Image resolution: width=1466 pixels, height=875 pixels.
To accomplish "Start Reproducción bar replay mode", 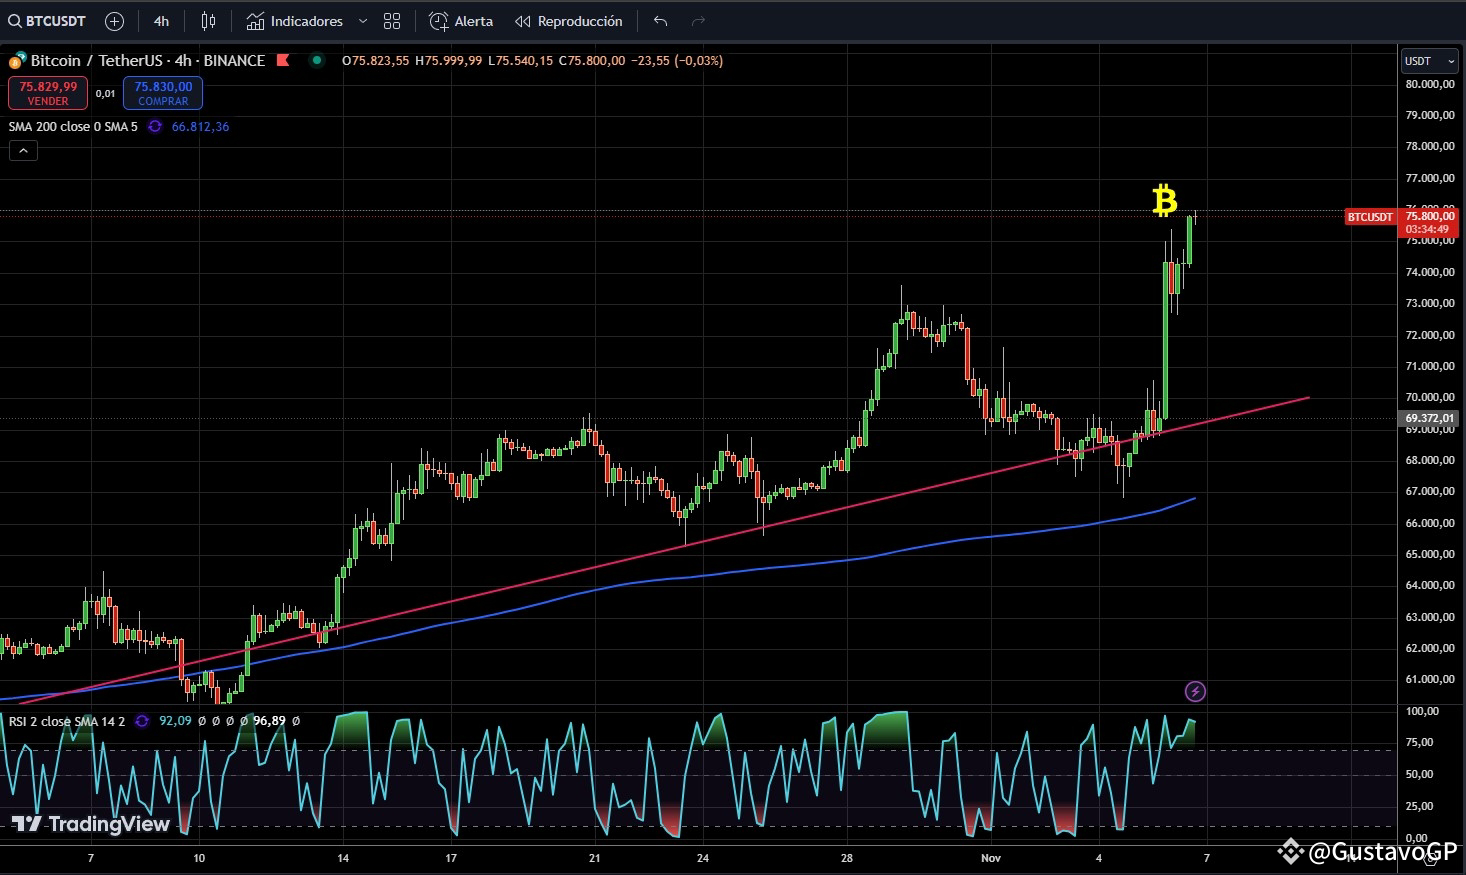I will click(x=569, y=21).
